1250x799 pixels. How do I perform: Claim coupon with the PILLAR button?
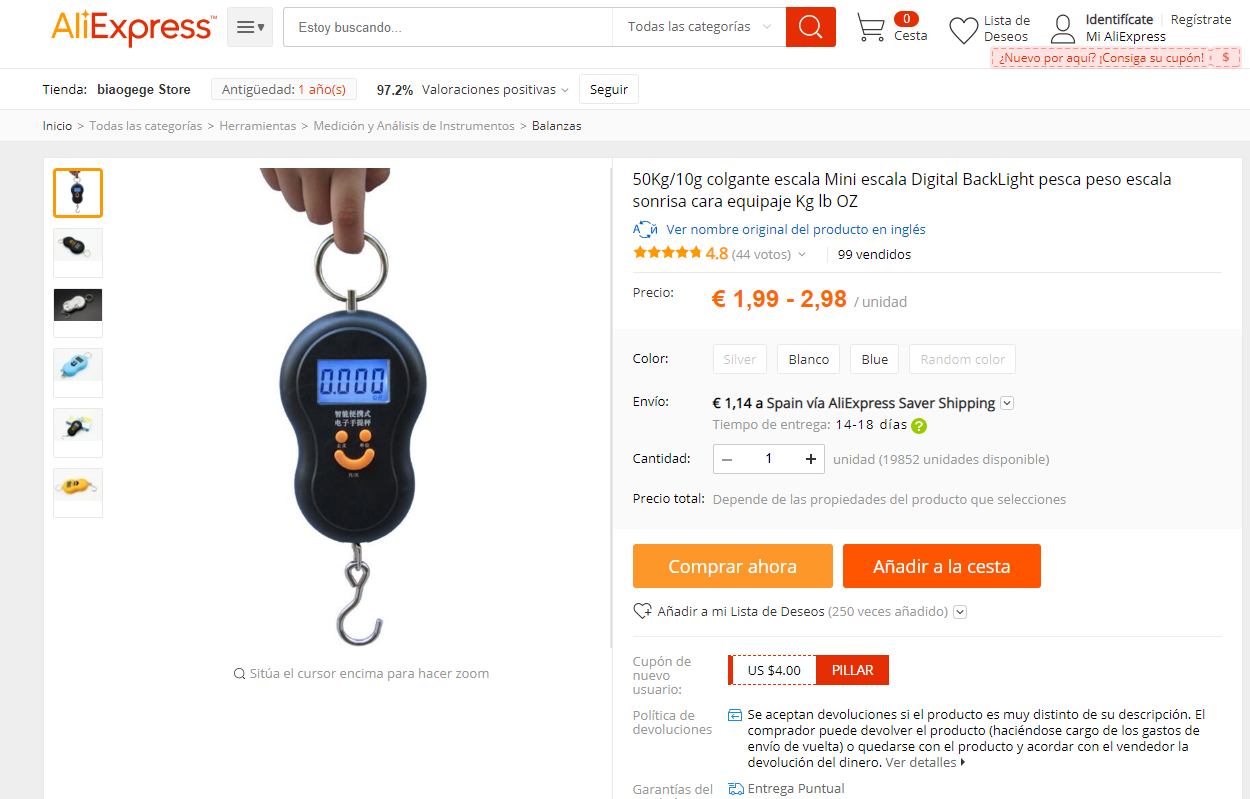click(852, 670)
